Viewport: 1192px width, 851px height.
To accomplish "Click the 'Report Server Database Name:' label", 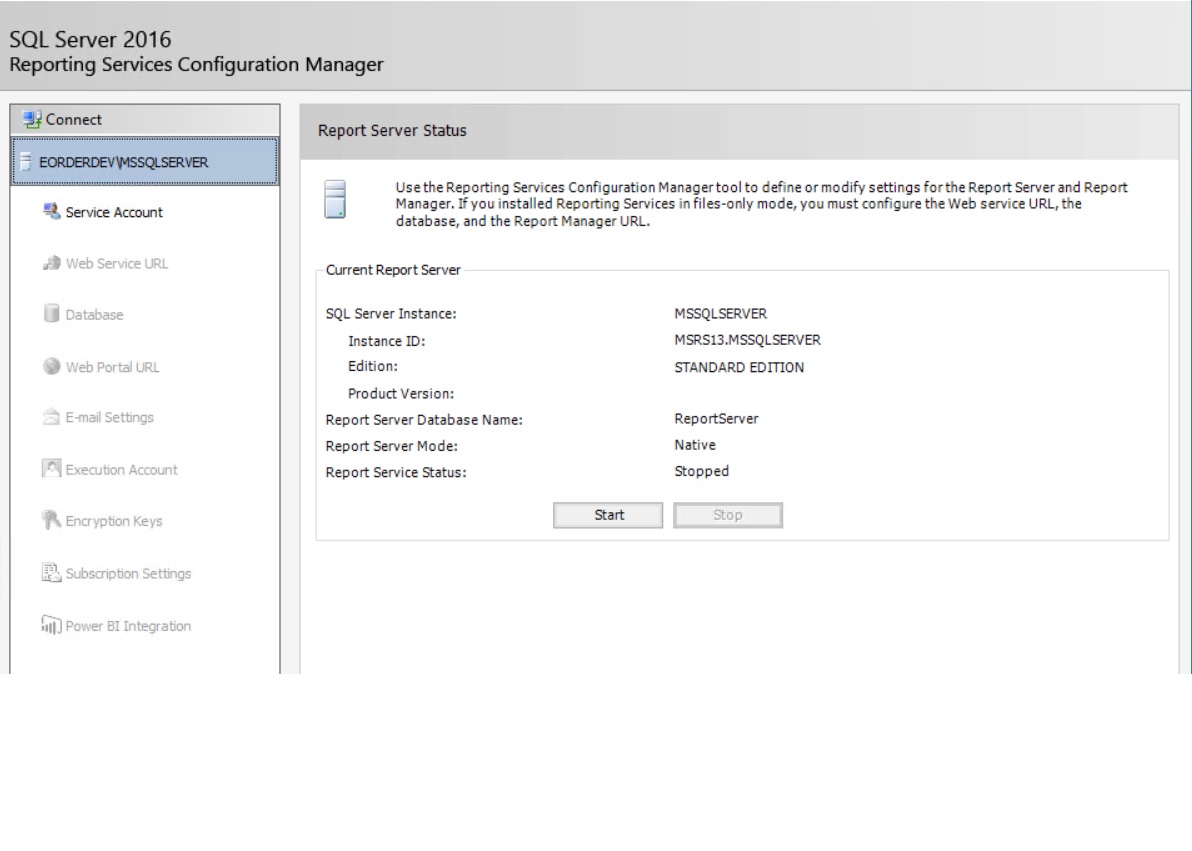I will coord(424,420).
